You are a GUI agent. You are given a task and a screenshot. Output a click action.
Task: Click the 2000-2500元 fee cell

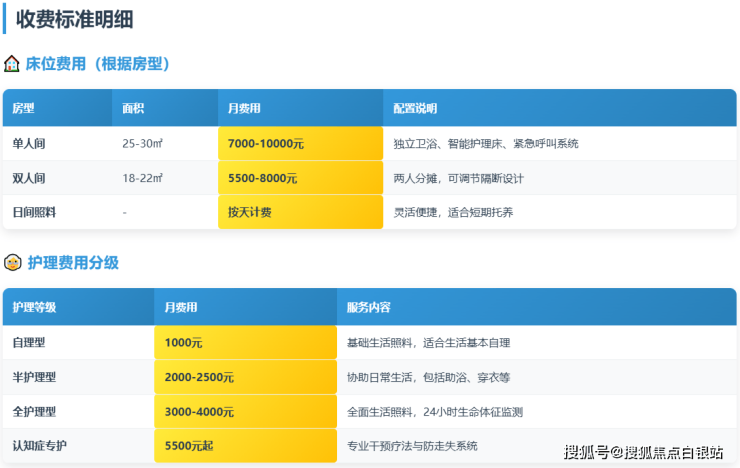pyautogui.click(x=245, y=377)
